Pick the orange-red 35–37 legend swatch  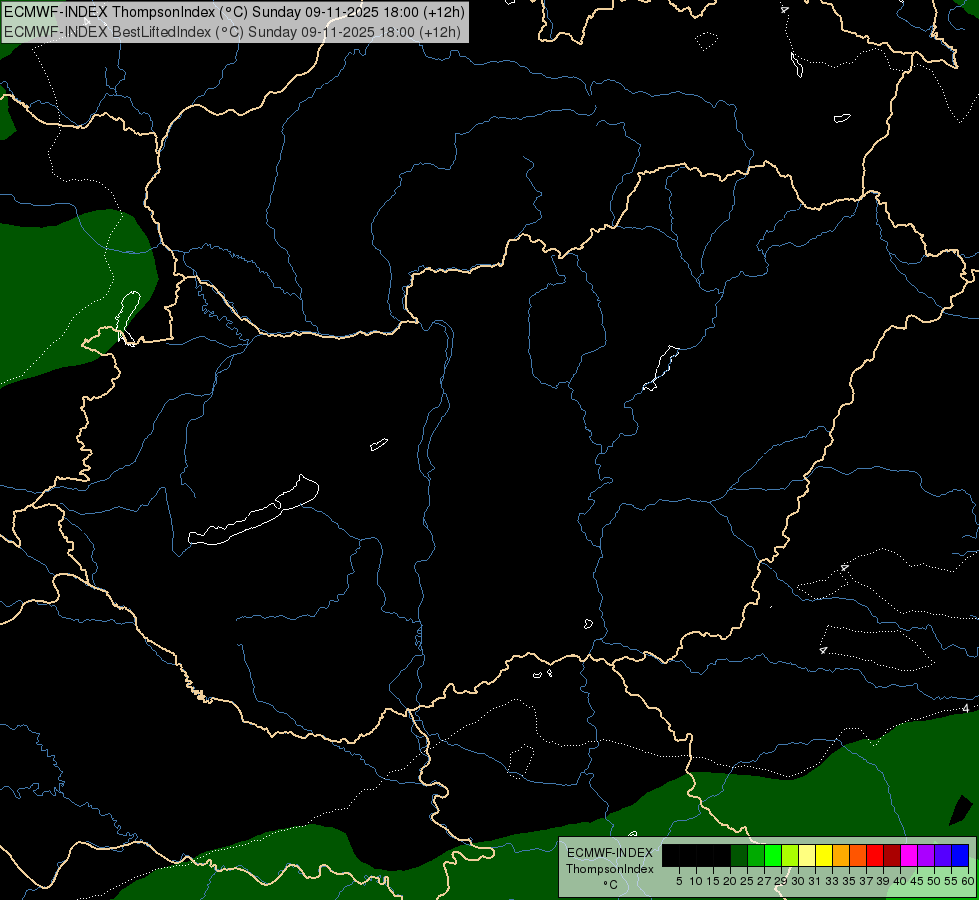pos(858,855)
